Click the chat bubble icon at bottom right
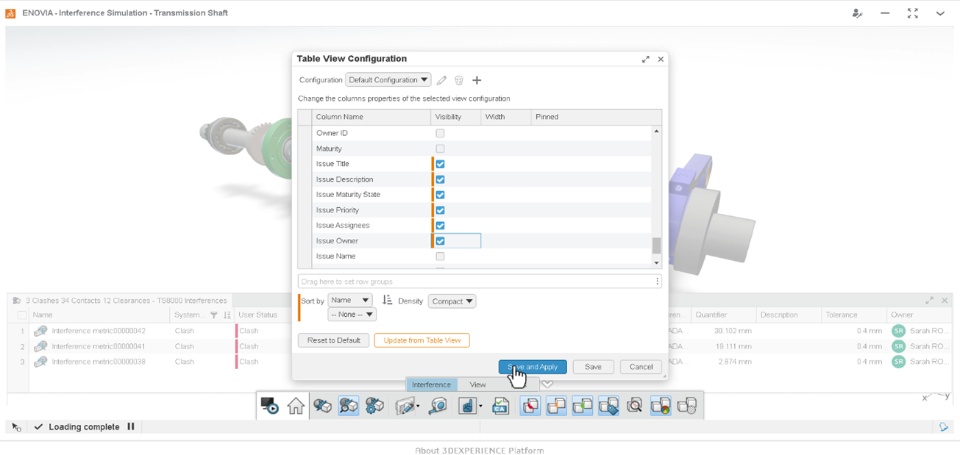 click(943, 427)
